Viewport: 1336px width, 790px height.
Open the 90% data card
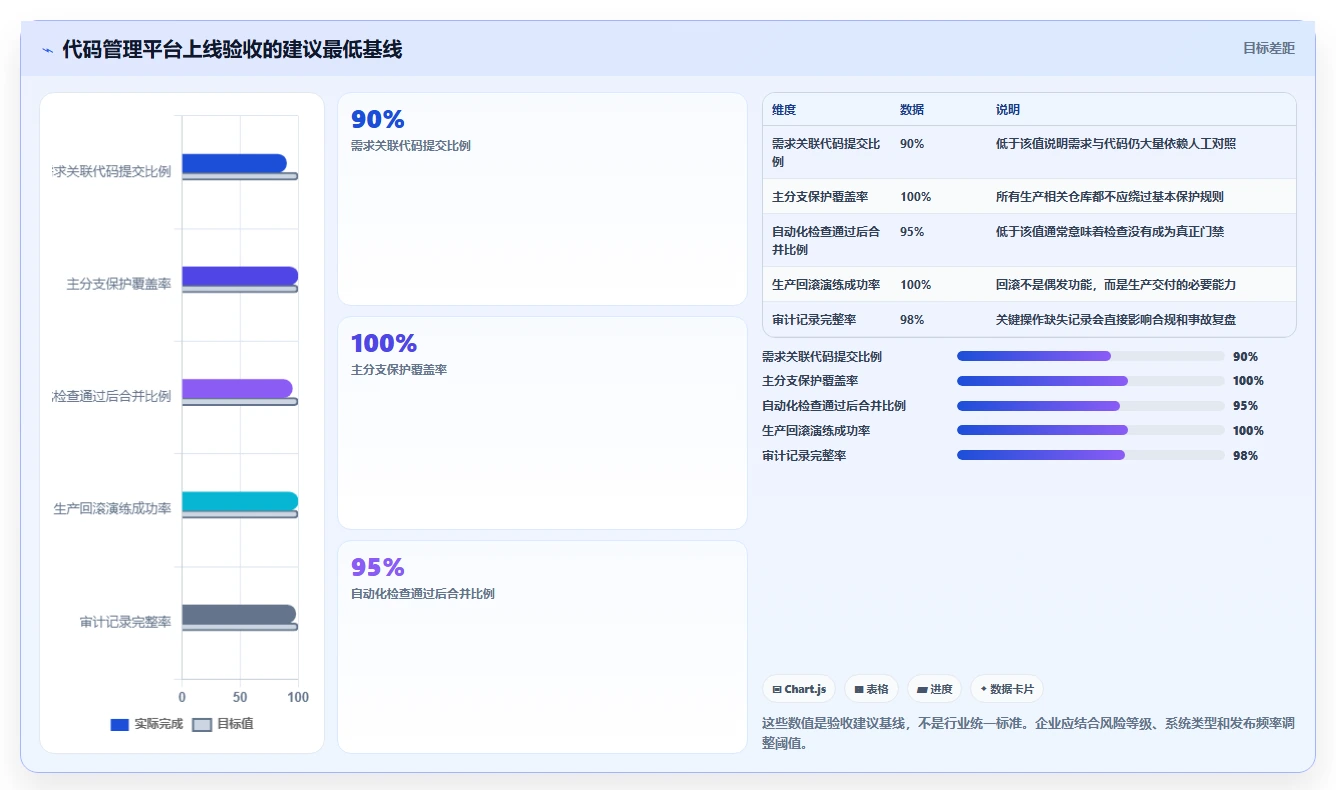542,199
